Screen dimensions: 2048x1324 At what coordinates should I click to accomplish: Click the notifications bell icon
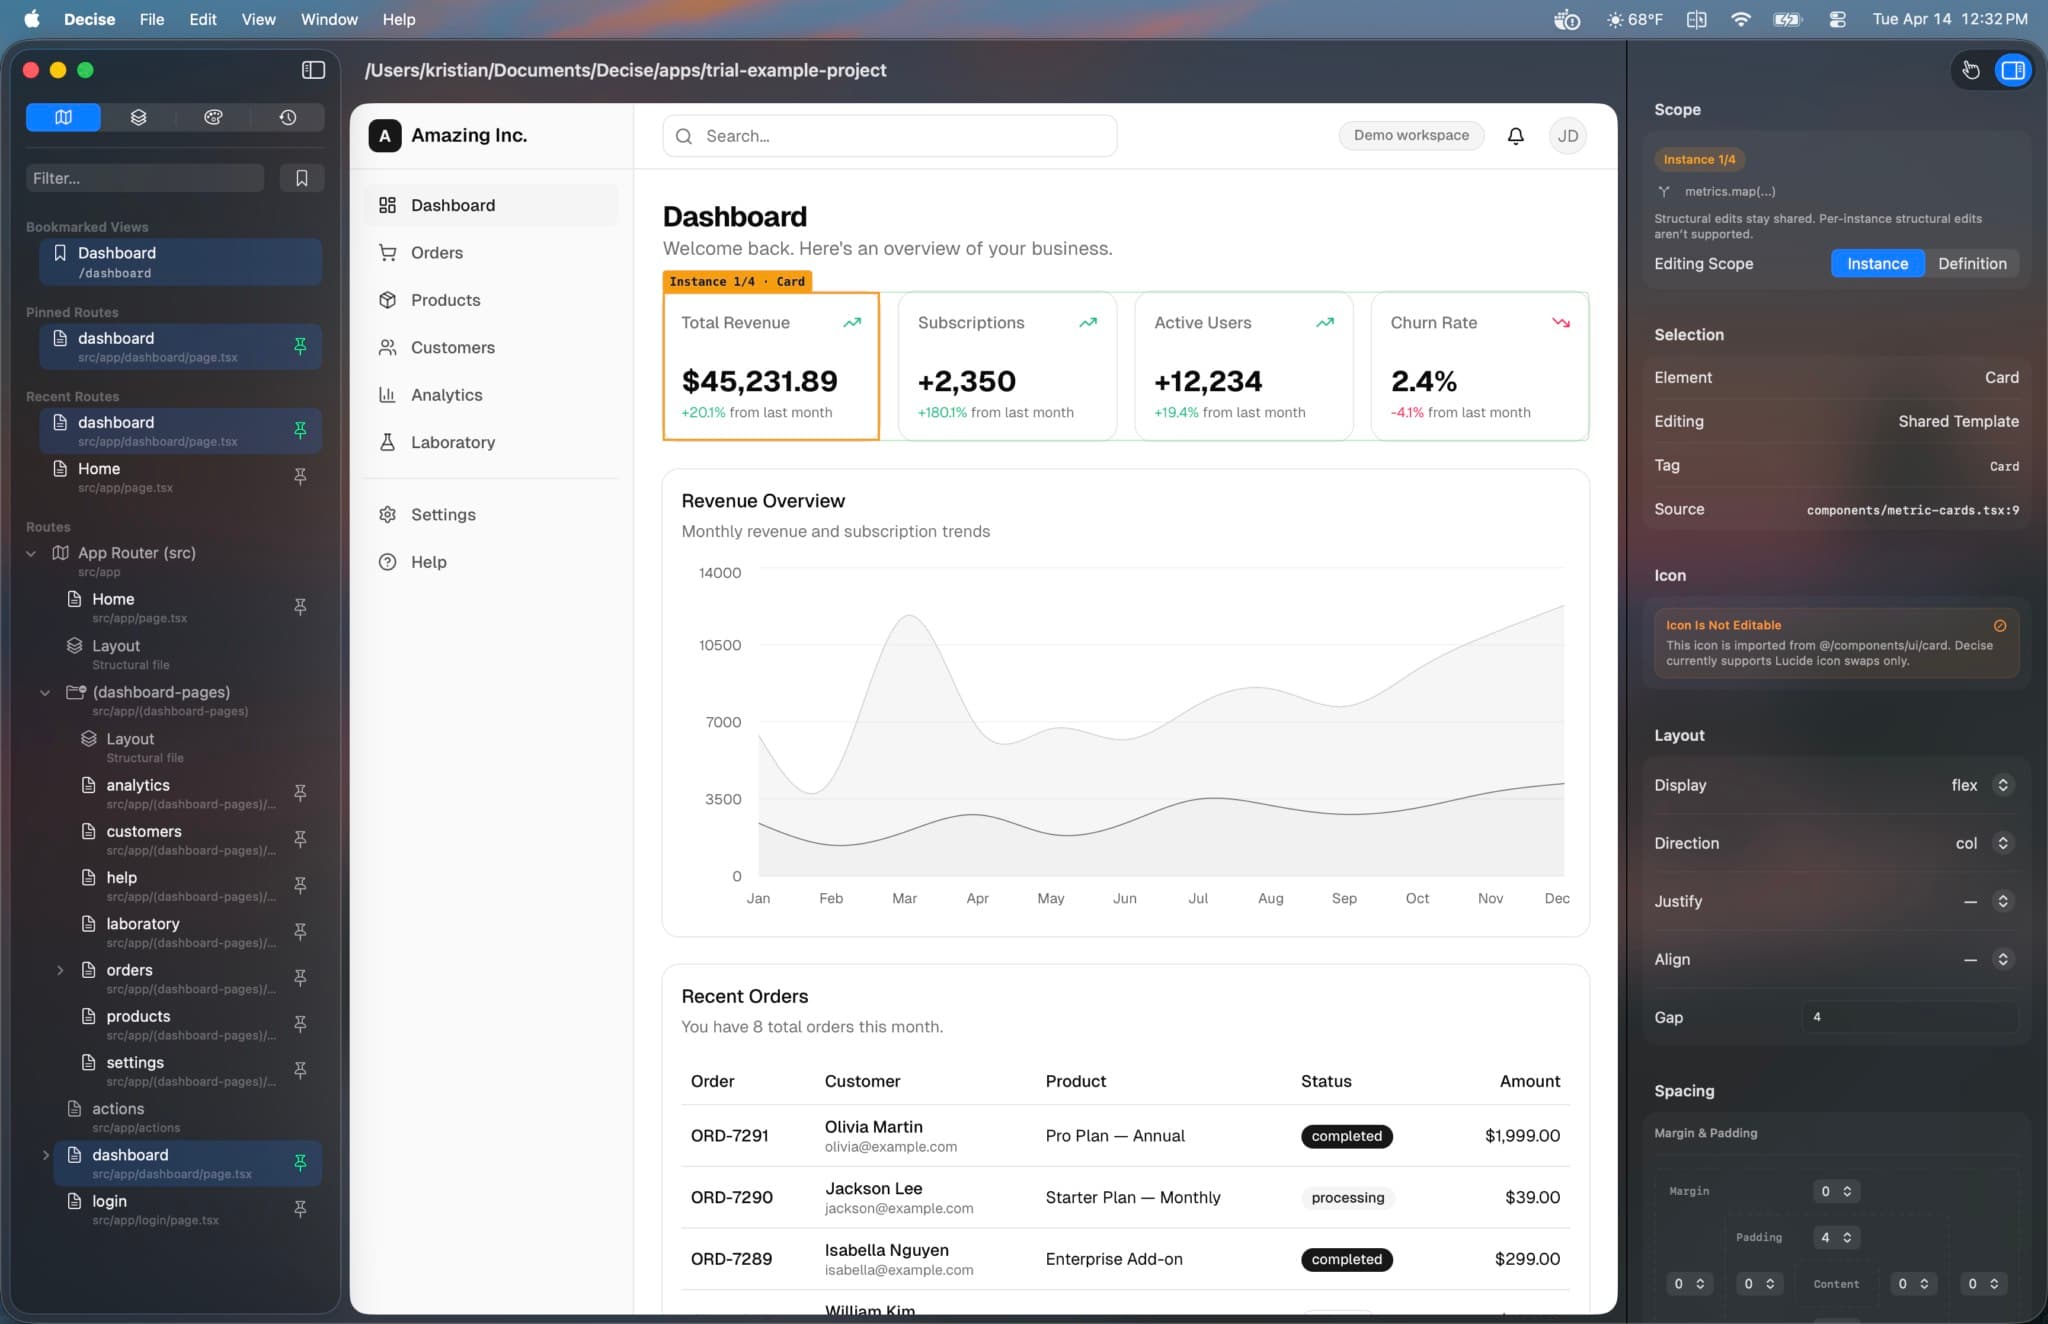[x=1515, y=135]
